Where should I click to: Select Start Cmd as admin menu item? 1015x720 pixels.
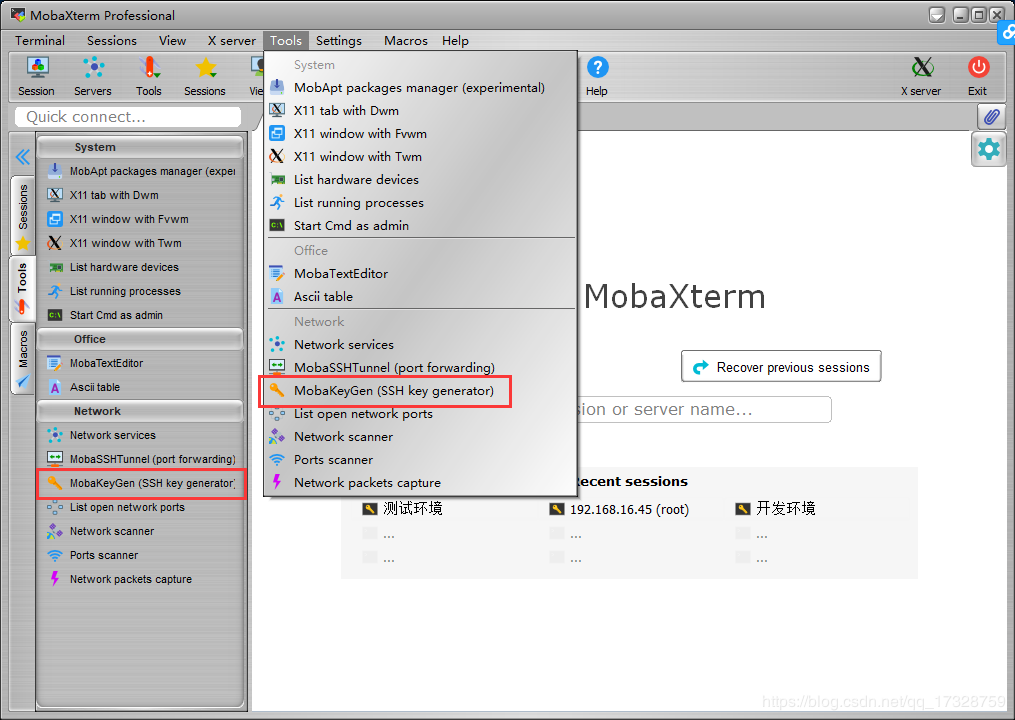421,225
